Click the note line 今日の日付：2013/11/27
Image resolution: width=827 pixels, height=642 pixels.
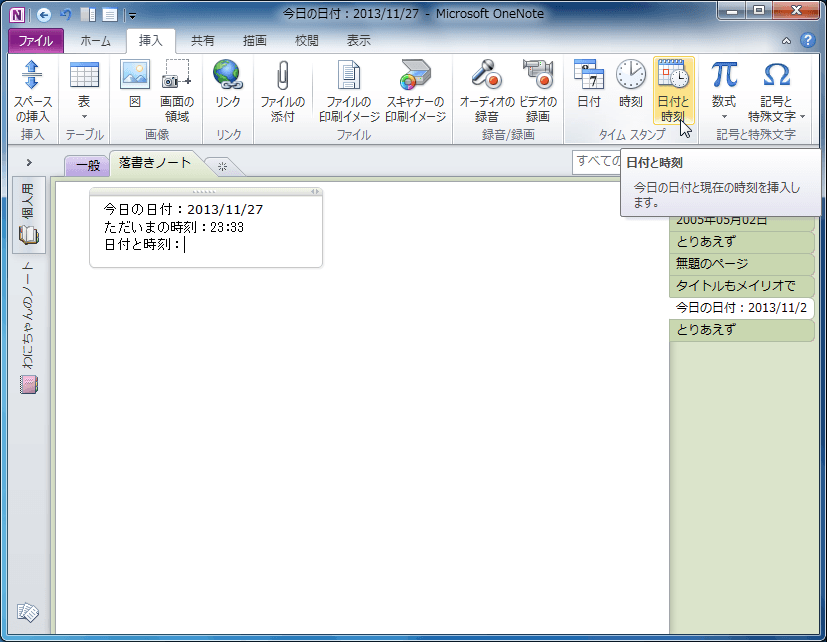pyautogui.click(x=183, y=209)
